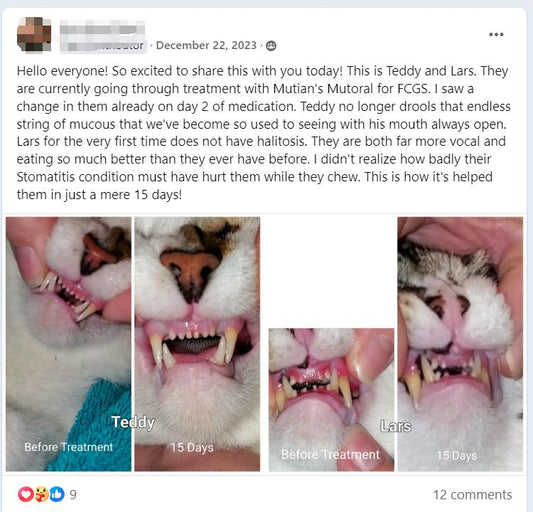
Task: Click the December 22, 2023 post timestamp
Action: click(x=206, y=45)
